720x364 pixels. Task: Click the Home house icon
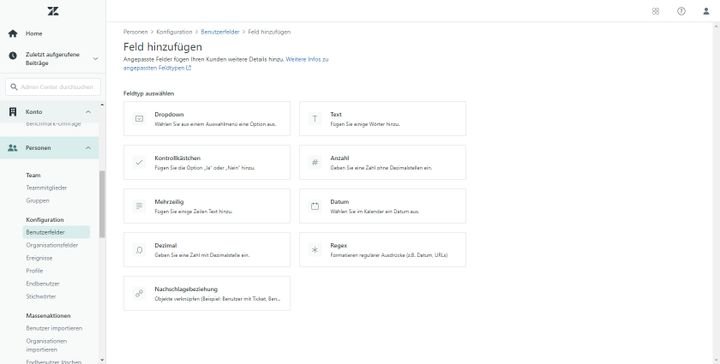pos(13,34)
